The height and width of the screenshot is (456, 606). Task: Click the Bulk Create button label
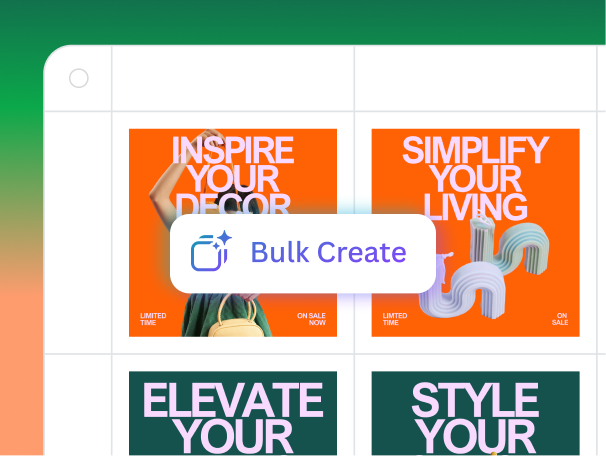(329, 252)
